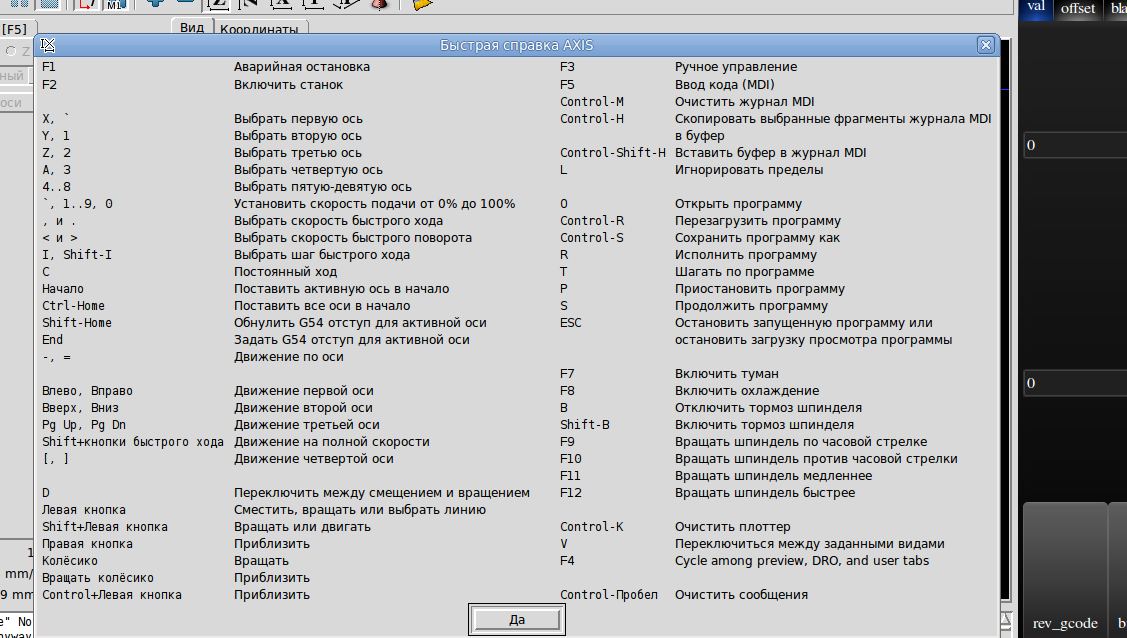Open the offset tab in the right panel

(x=1077, y=9)
